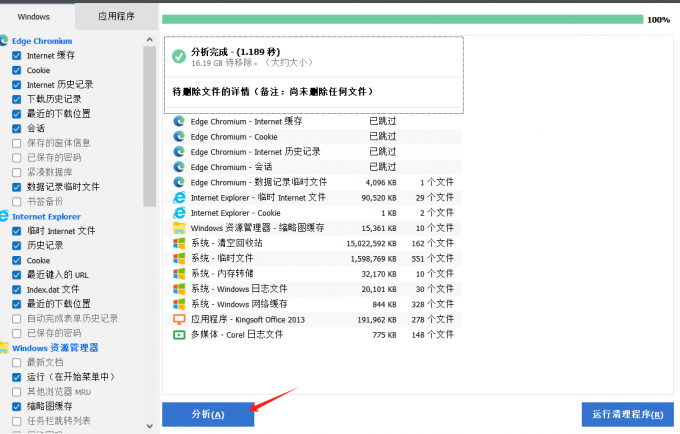
Task: Uncheck Index.dat 文件 checkbox
Action: pos(16,289)
